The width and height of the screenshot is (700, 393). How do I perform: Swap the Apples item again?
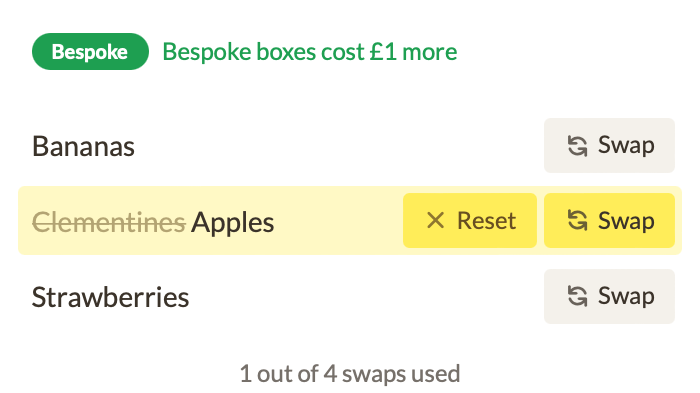[x=609, y=221]
